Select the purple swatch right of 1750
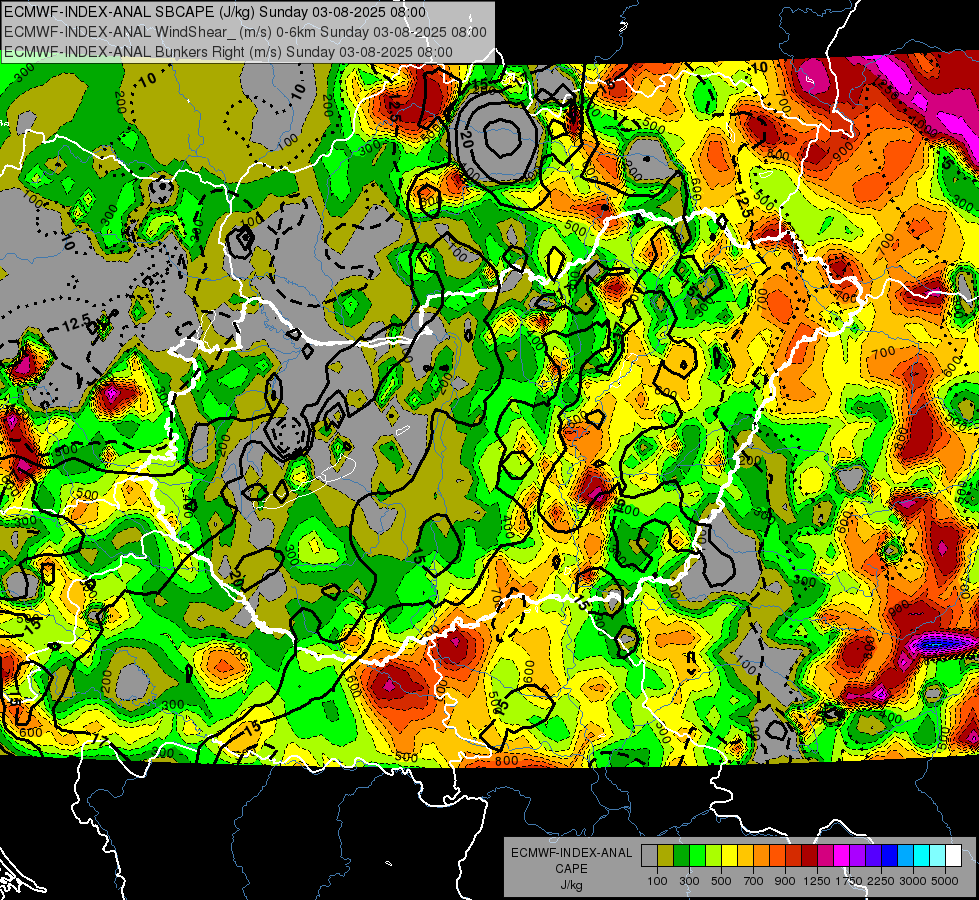979x900 pixels. coord(858,856)
